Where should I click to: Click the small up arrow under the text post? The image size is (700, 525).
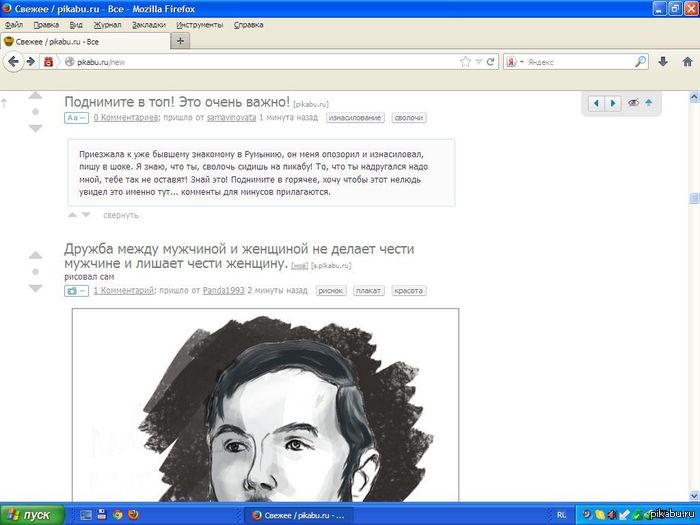(72, 215)
